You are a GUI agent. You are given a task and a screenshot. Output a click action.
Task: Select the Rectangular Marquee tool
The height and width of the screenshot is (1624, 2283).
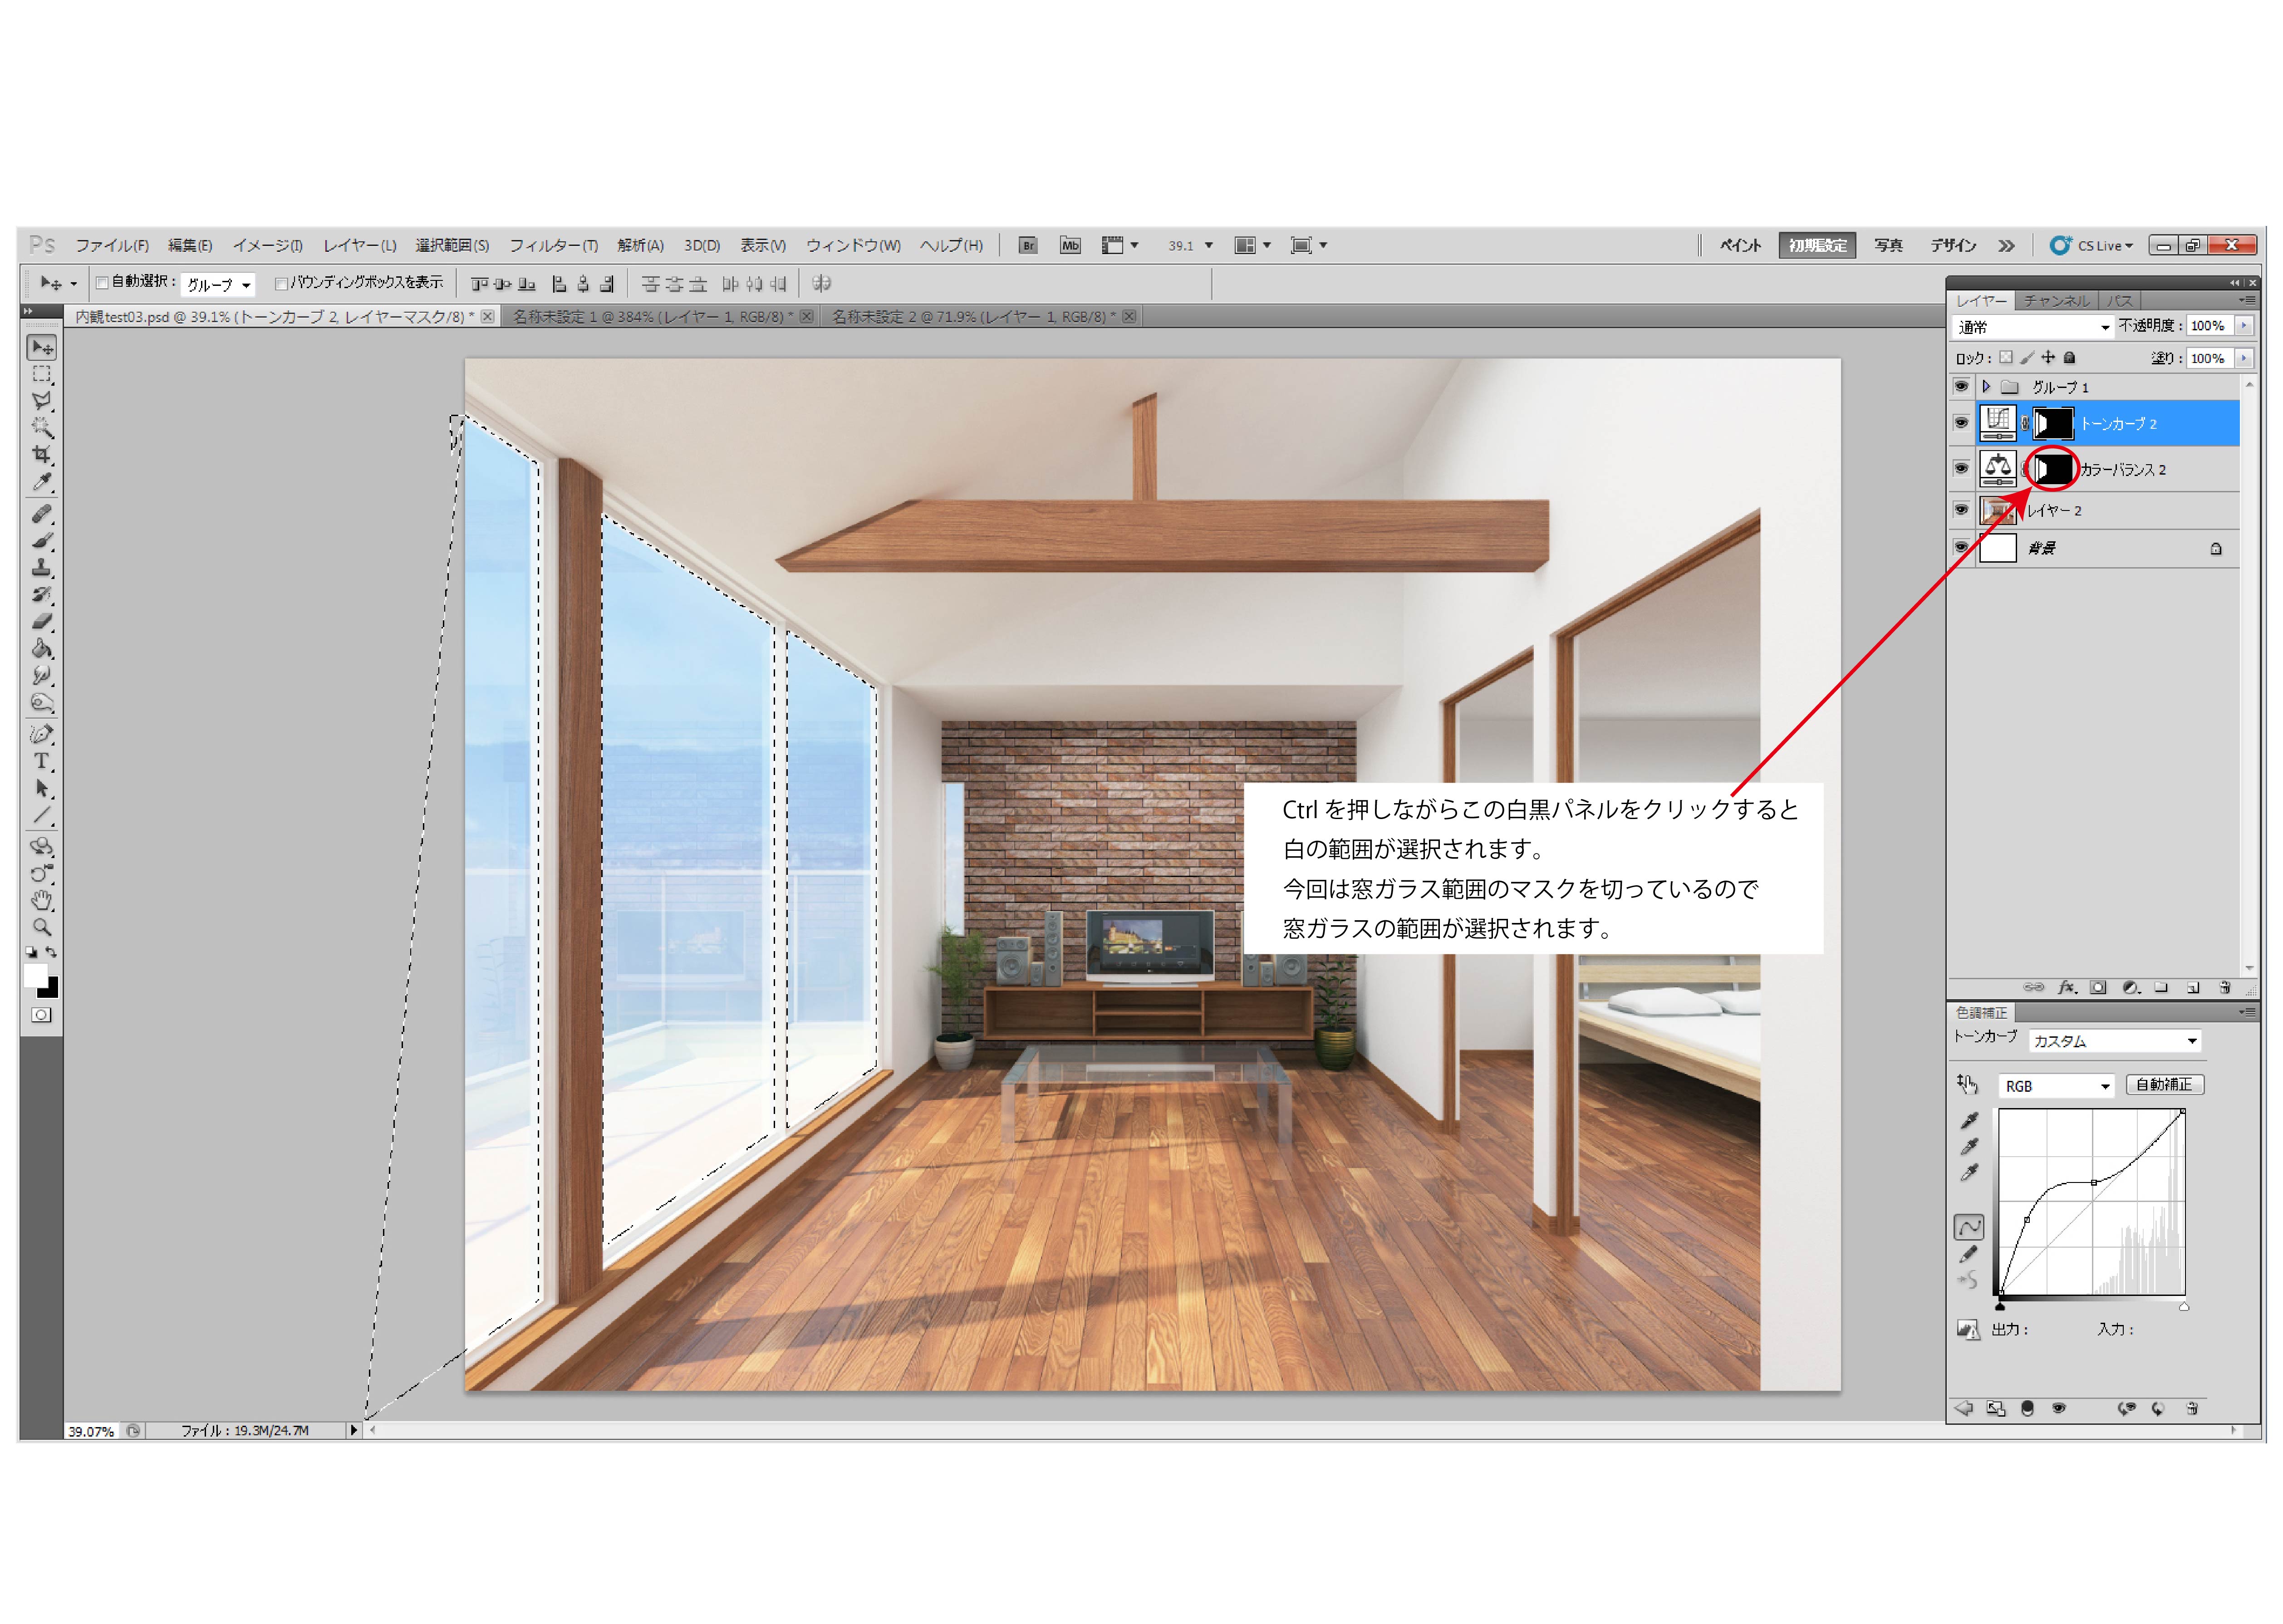click(x=41, y=374)
